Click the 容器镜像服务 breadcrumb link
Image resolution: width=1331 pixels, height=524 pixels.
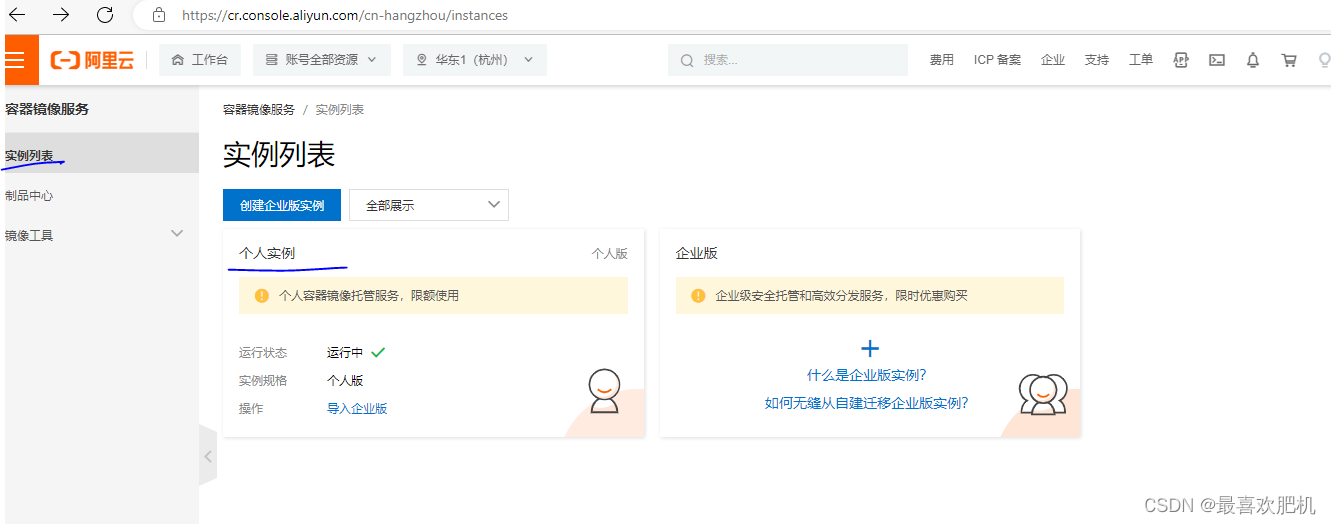259,110
